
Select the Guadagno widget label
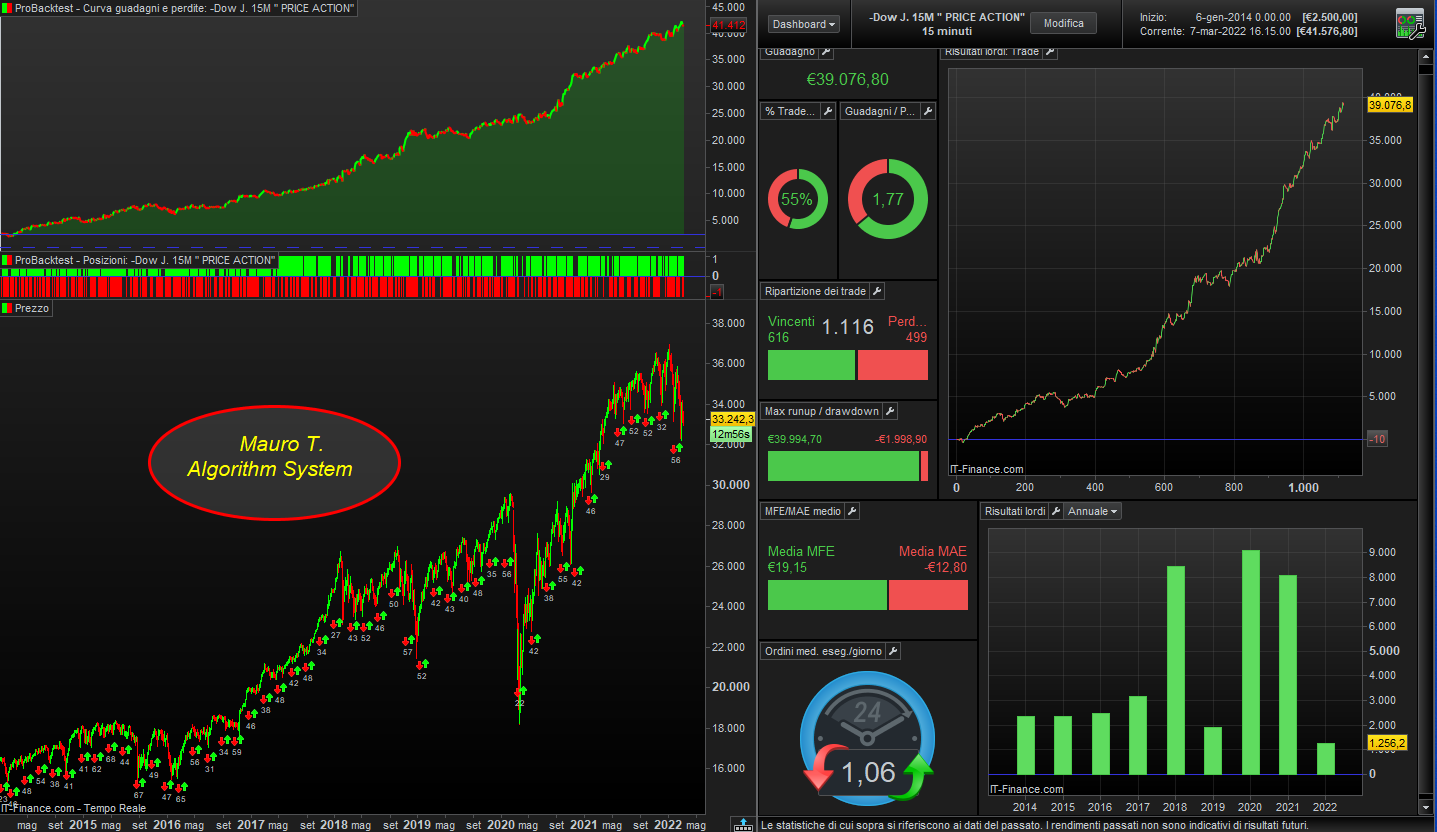tap(790, 52)
